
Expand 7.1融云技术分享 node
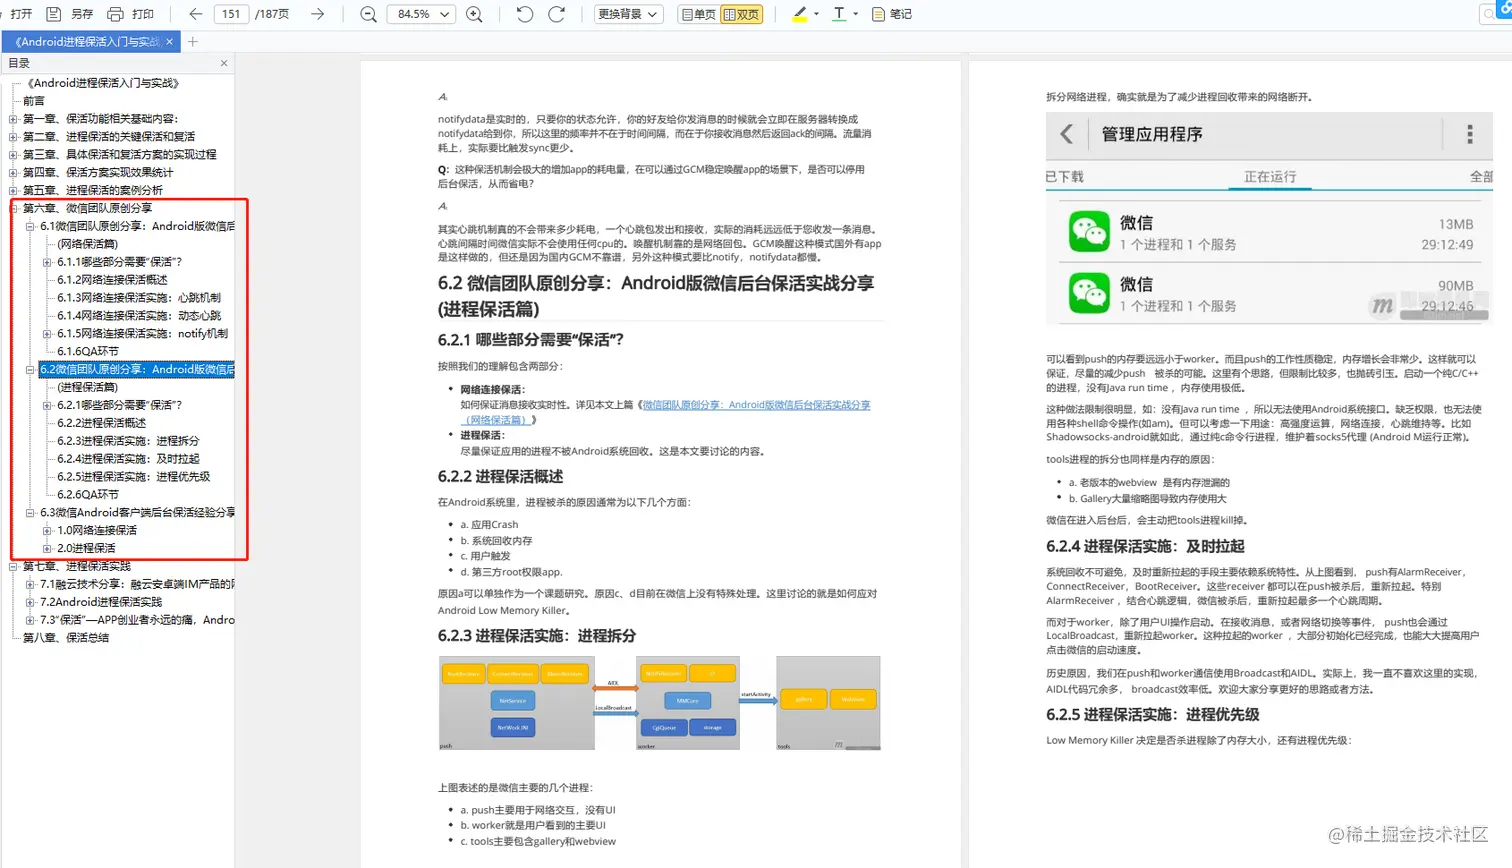click(30, 584)
